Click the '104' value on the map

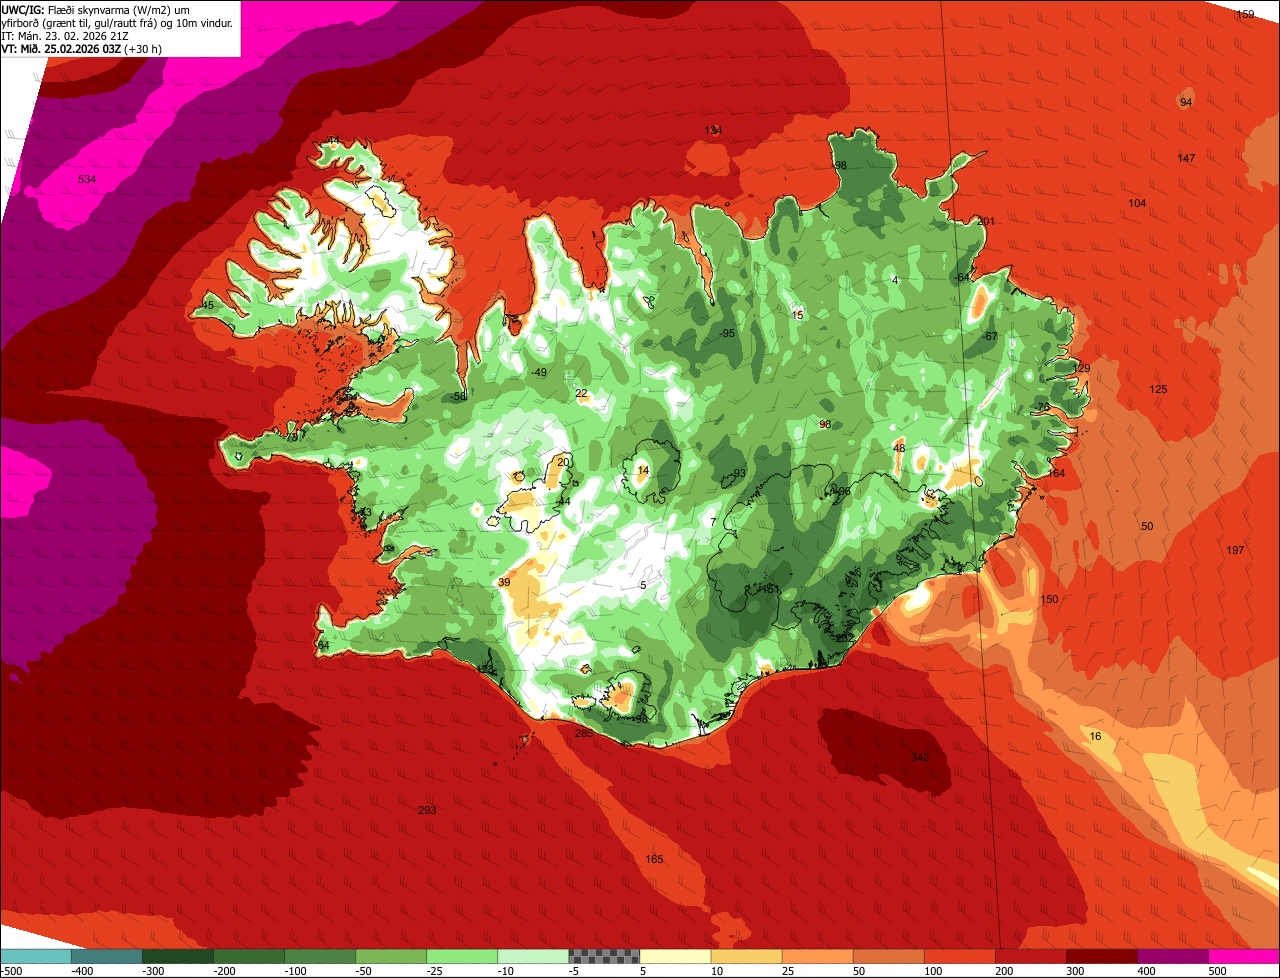point(1137,203)
